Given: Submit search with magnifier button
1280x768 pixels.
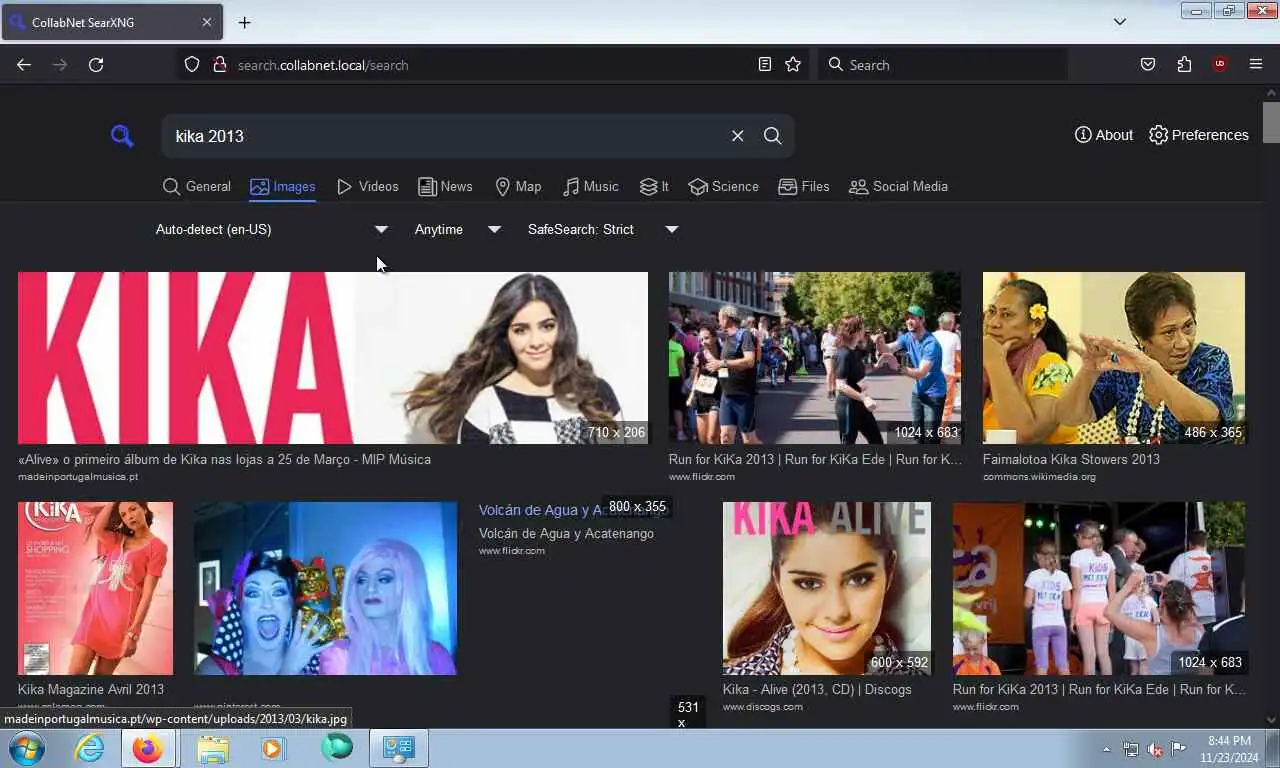Looking at the screenshot, I should point(772,136).
